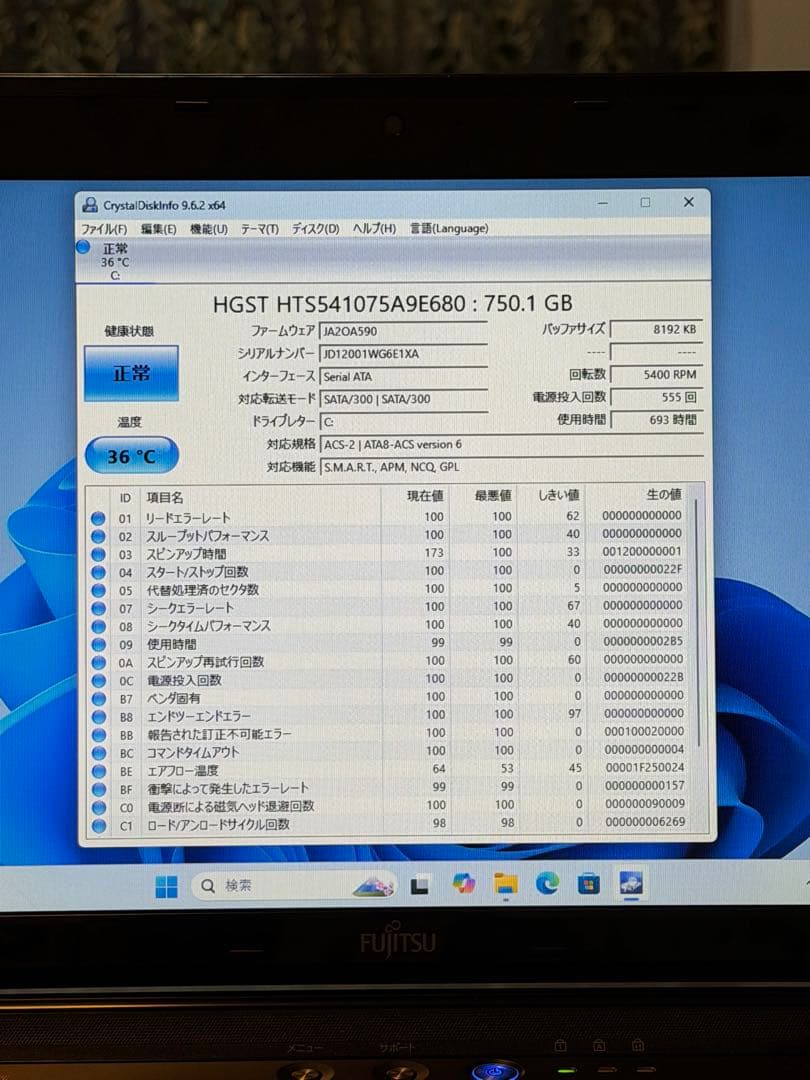Click the 電源投入回数 field 555 回

coord(656,397)
